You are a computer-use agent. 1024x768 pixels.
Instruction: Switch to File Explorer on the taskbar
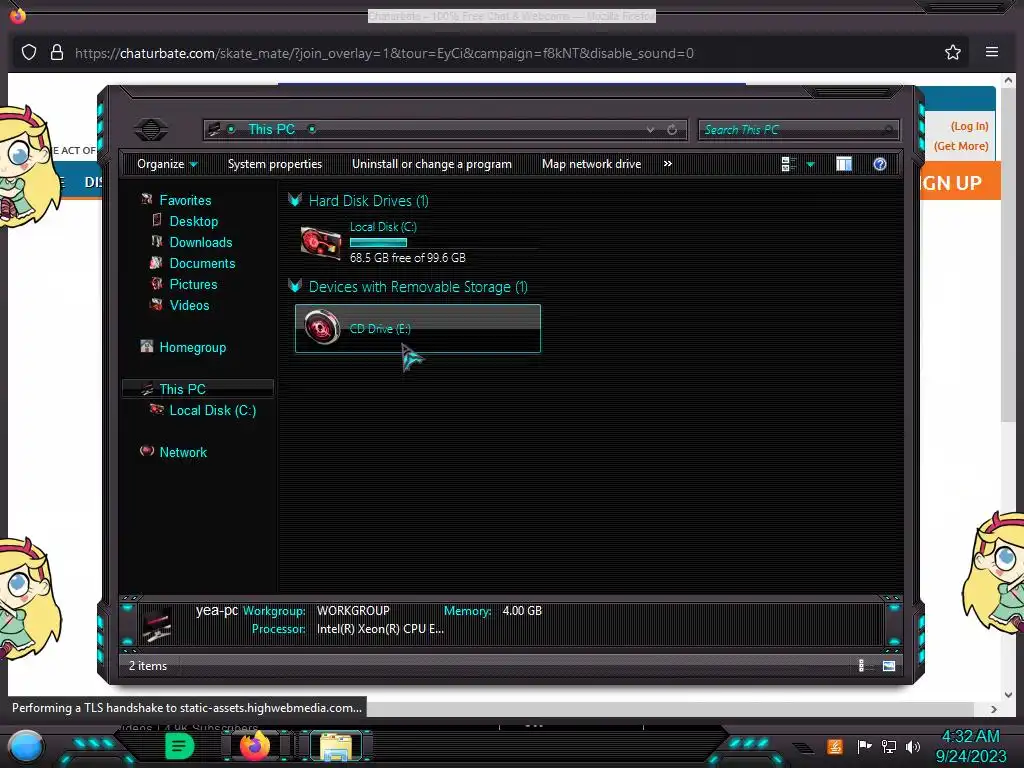336,746
